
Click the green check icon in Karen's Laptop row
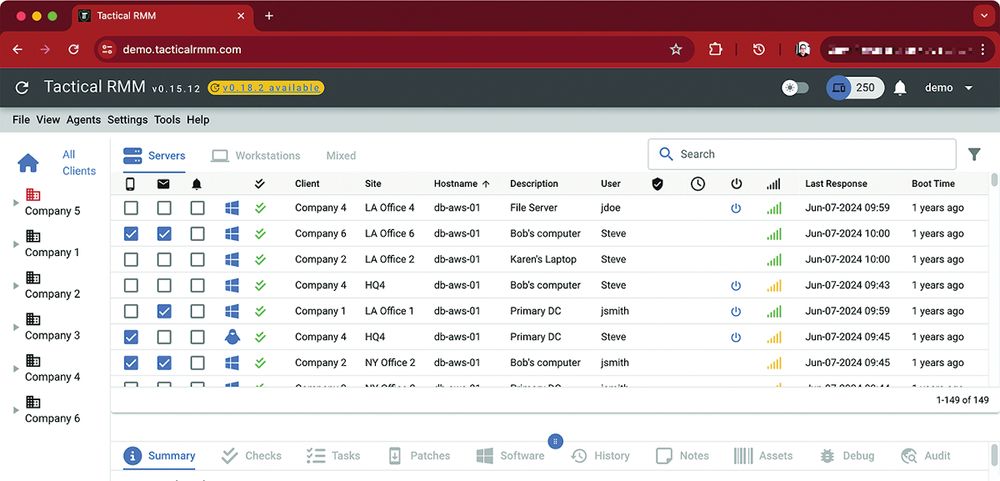coord(260,260)
